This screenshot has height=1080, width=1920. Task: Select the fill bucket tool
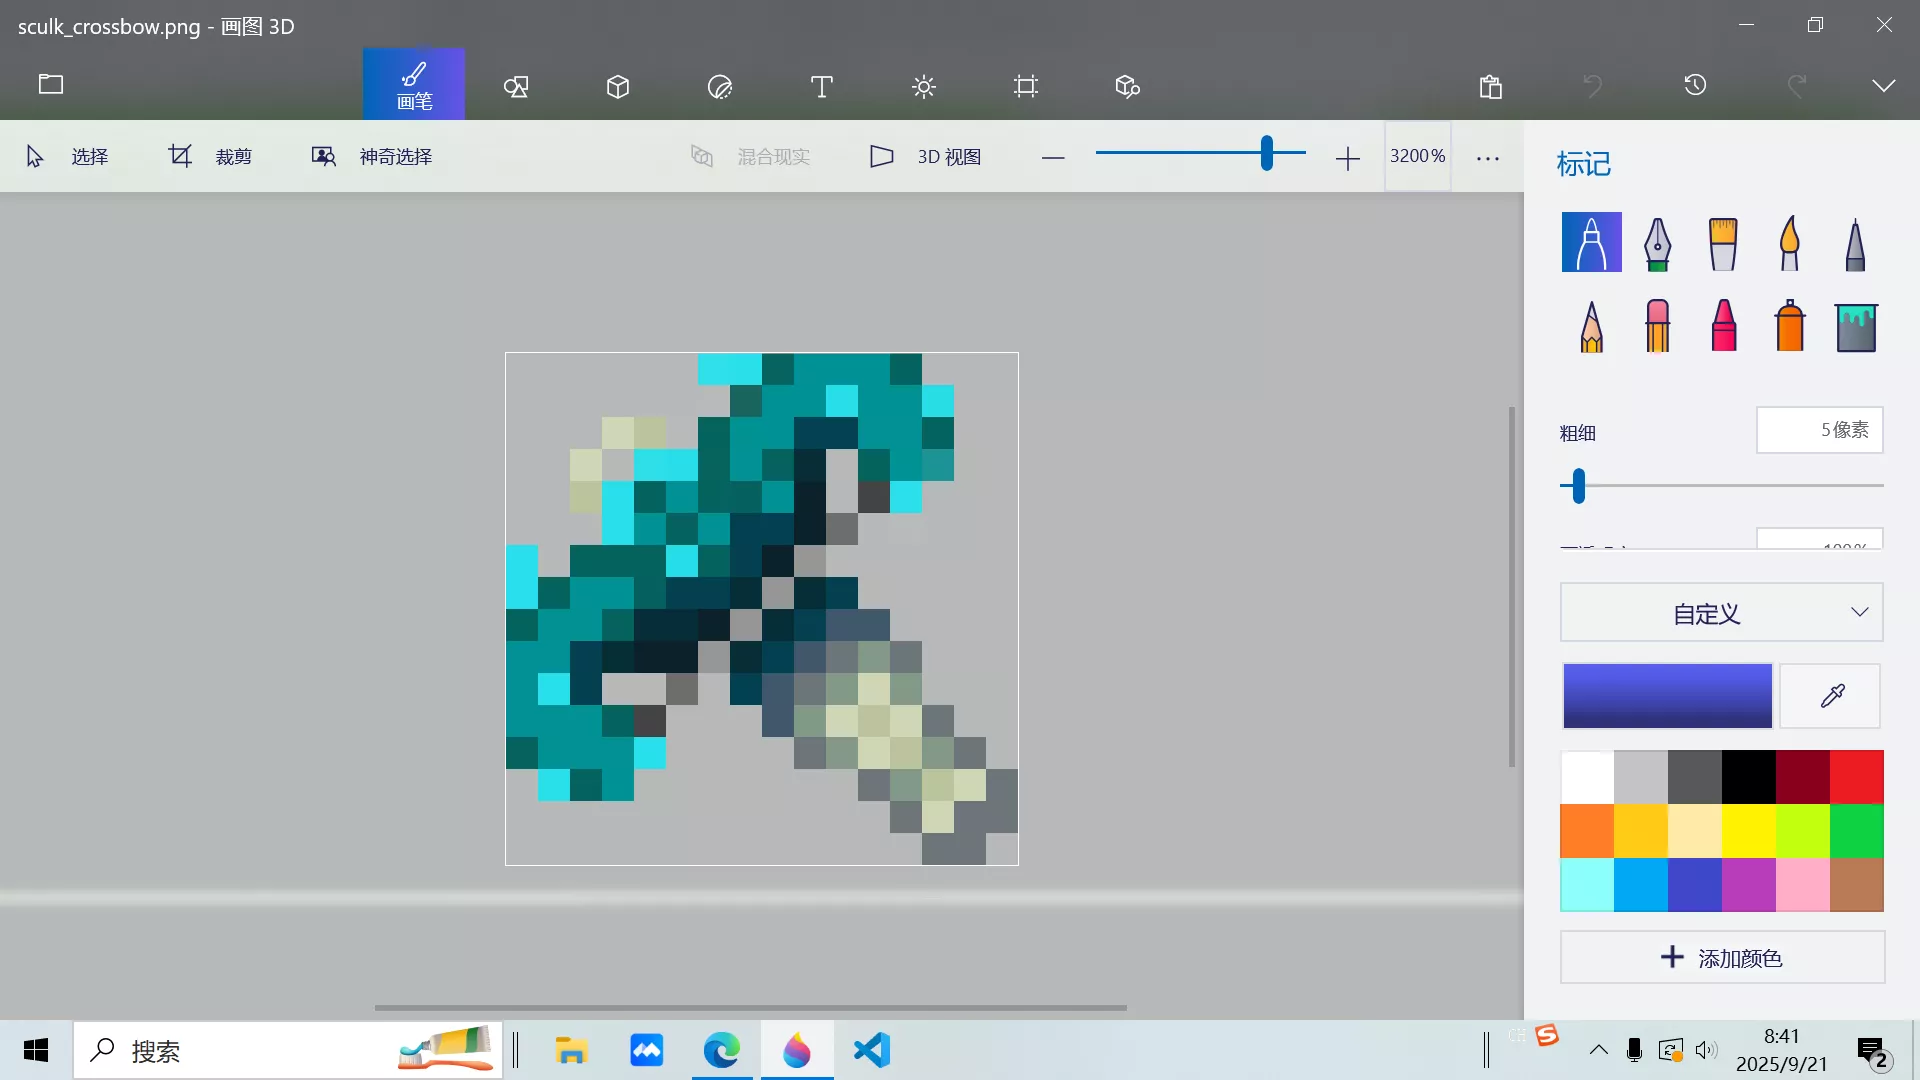coord(1857,325)
